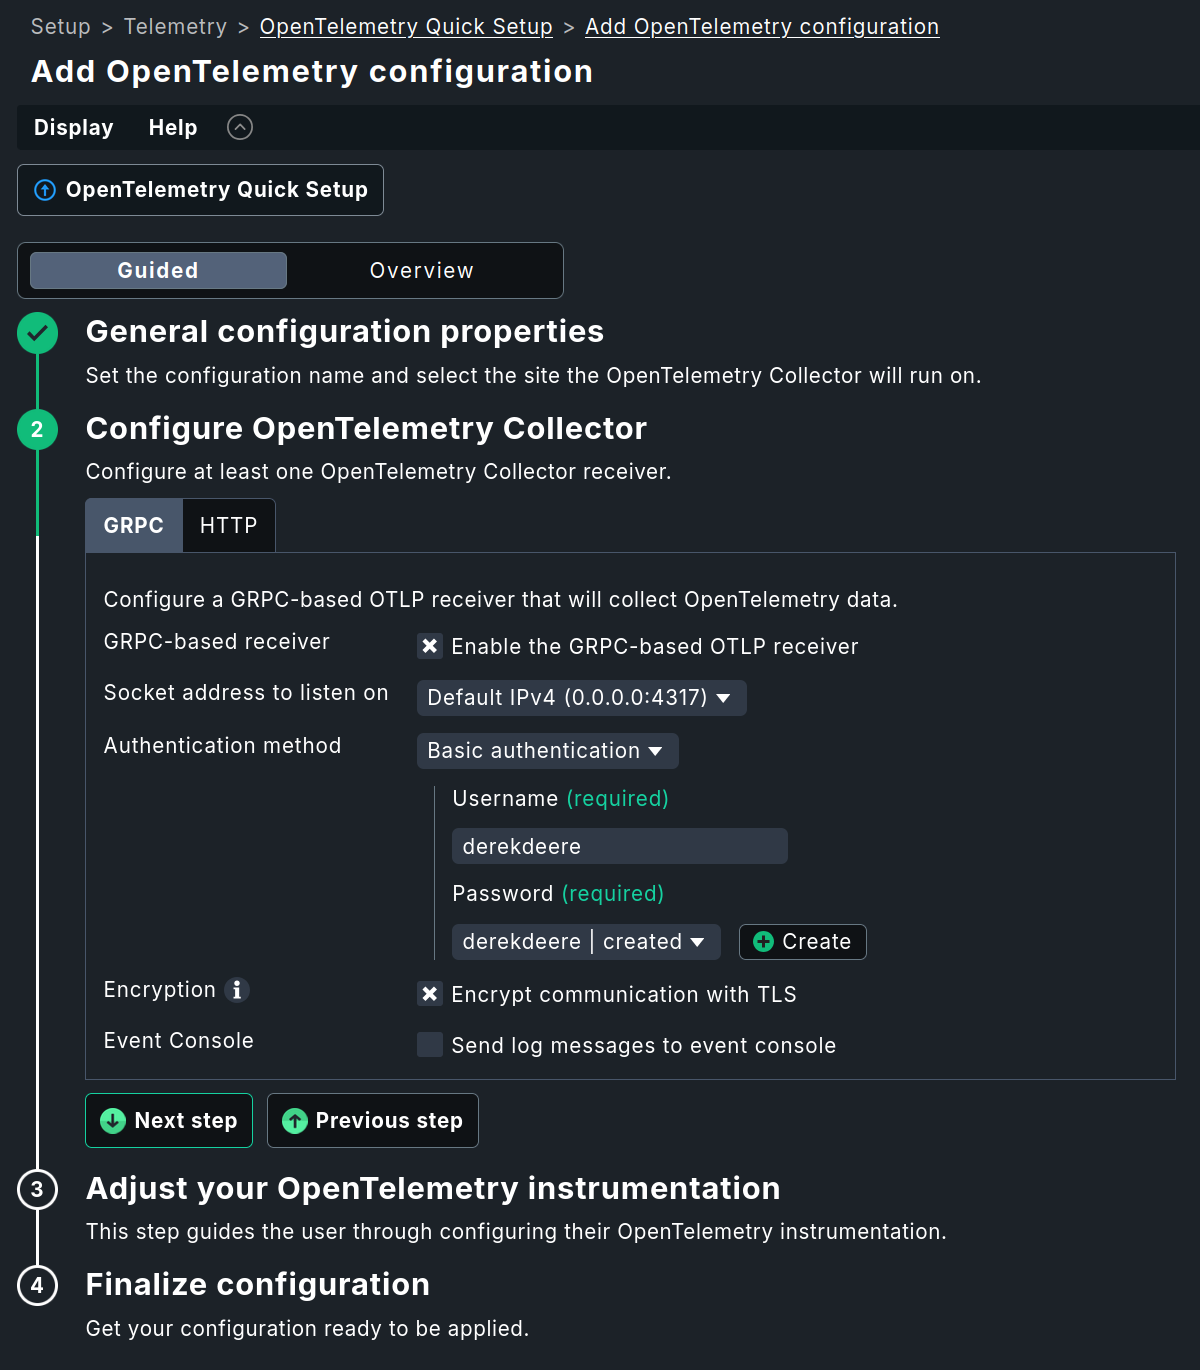The height and width of the screenshot is (1370, 1200).
Task: Uncheck Encrypt communication with TLS
Action: click(x=430, y=994)
